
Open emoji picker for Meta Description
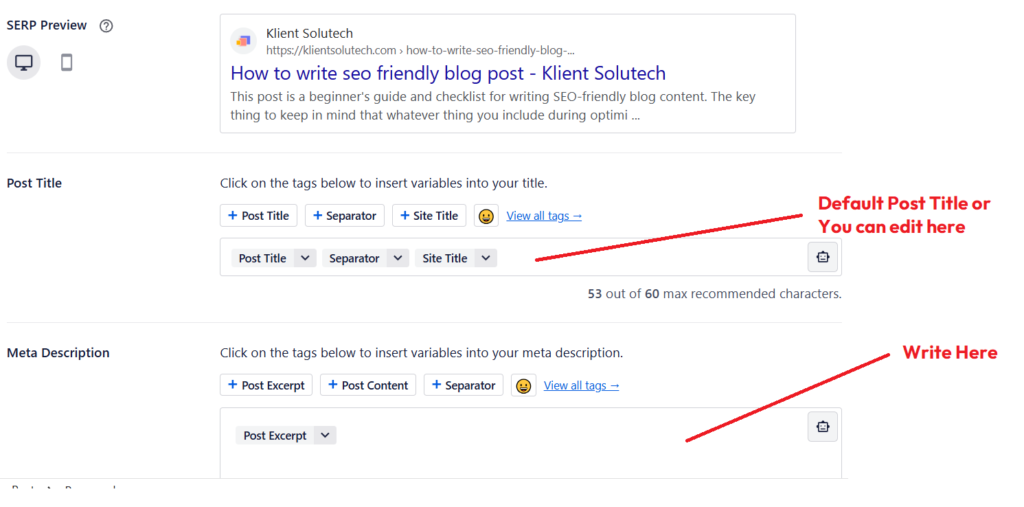click(x=523, y=385)
